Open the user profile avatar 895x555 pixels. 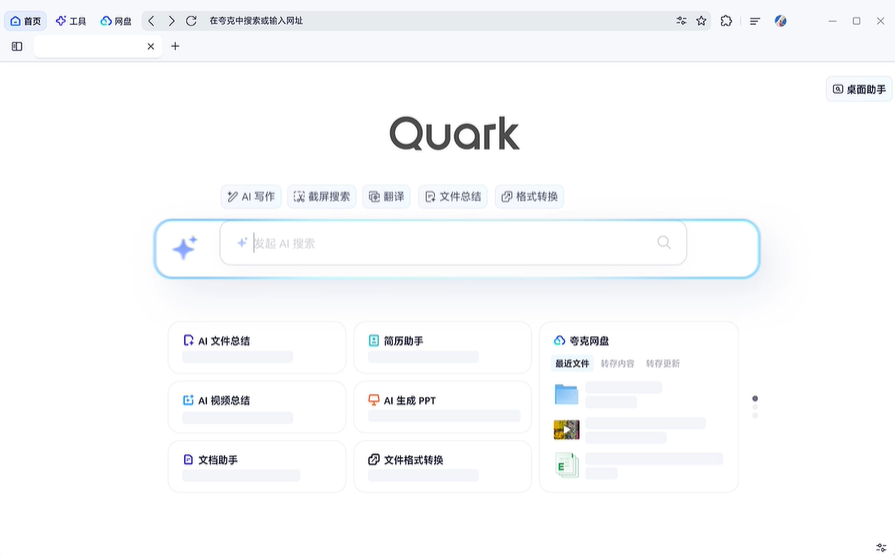coord(780,21)
